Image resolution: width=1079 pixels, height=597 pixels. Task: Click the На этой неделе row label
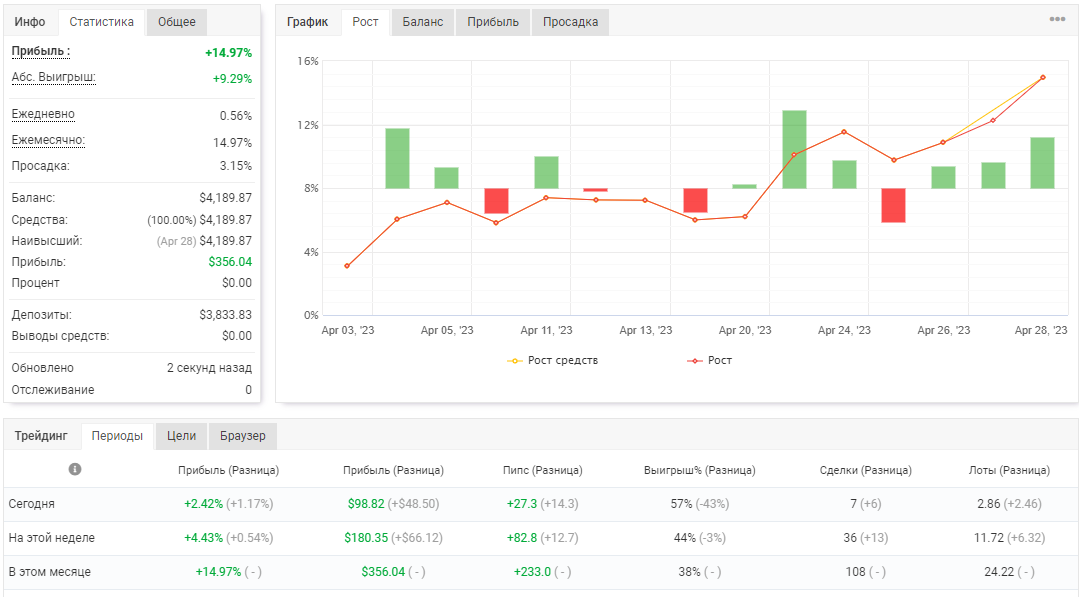(52, 538)
